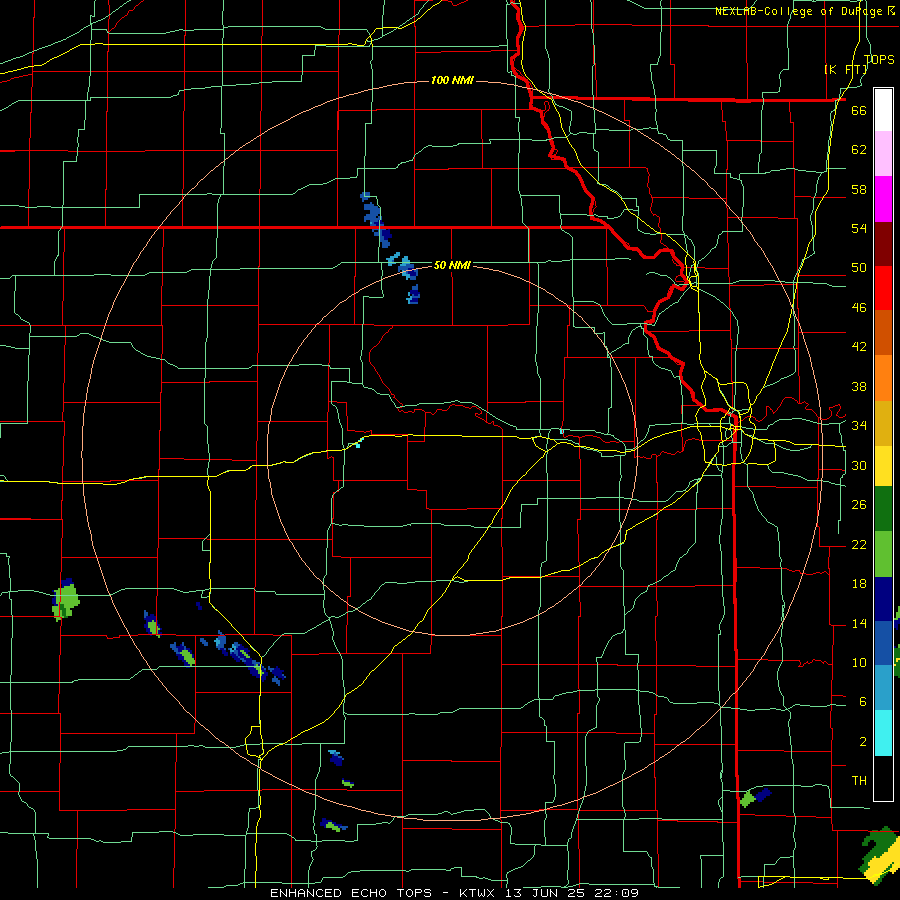Image resolution: width=900 pixels, height=900 pixels.
Task: Click the "22" legend value
Action: (x=859, y=544)
